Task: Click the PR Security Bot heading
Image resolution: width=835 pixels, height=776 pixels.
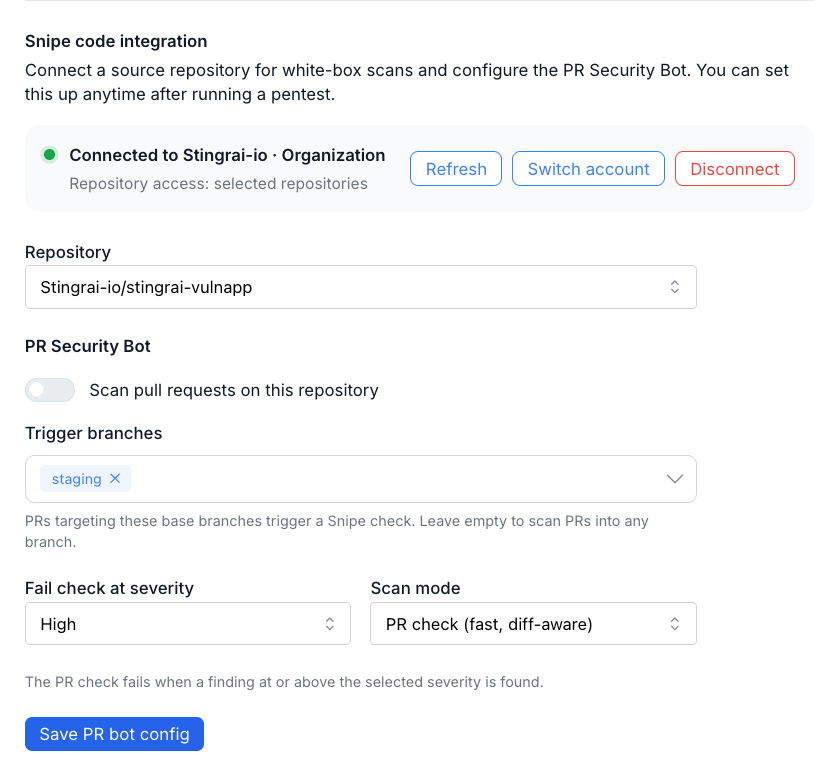Action: click(x=88, y=346)
